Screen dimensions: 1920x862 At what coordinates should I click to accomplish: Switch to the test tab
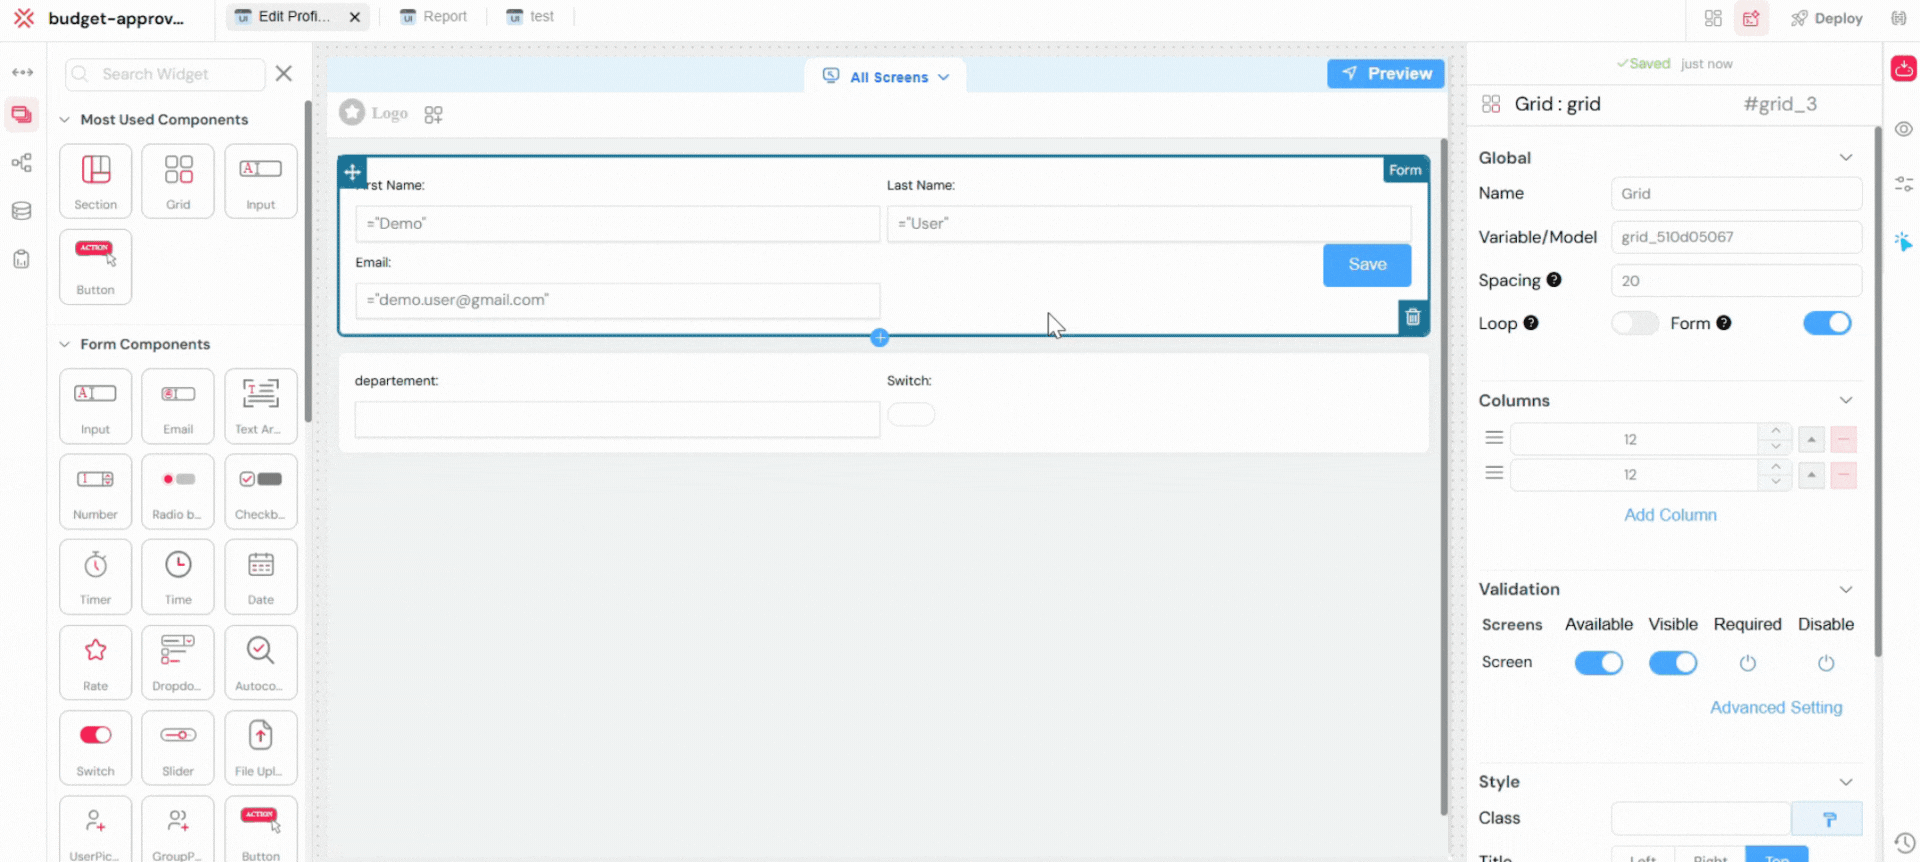530,16
